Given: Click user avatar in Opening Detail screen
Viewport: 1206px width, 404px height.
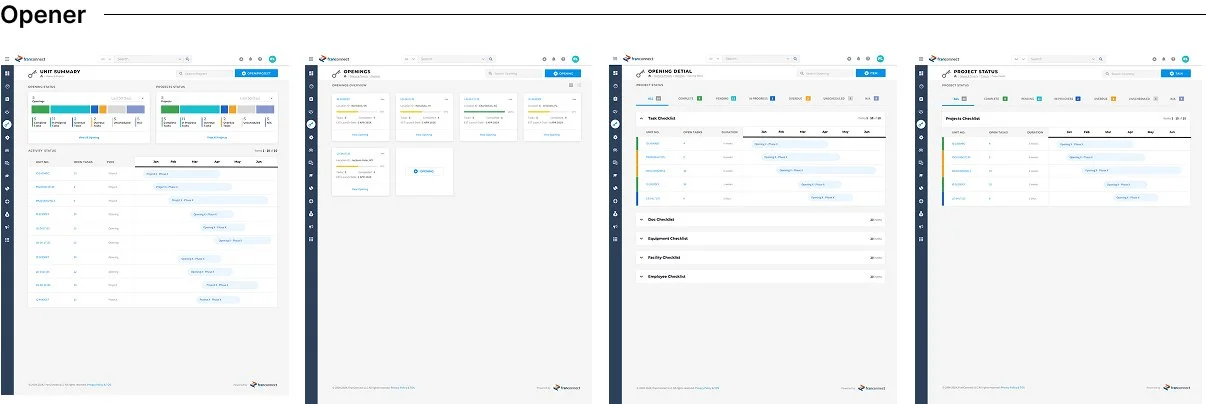Looking at the screenshot, I should point(880,59).
